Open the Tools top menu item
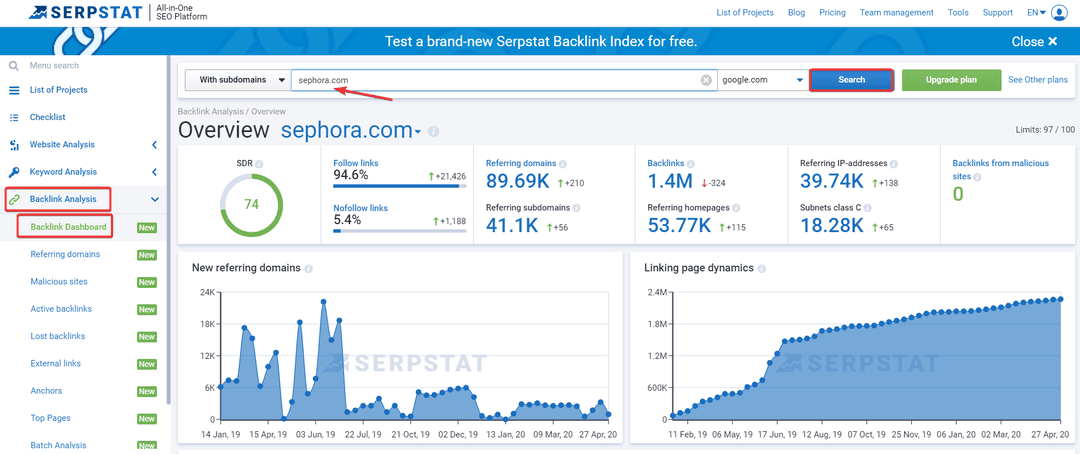Image resolution: width=1080 pixels, height=454 pixels. pos(958,12)
